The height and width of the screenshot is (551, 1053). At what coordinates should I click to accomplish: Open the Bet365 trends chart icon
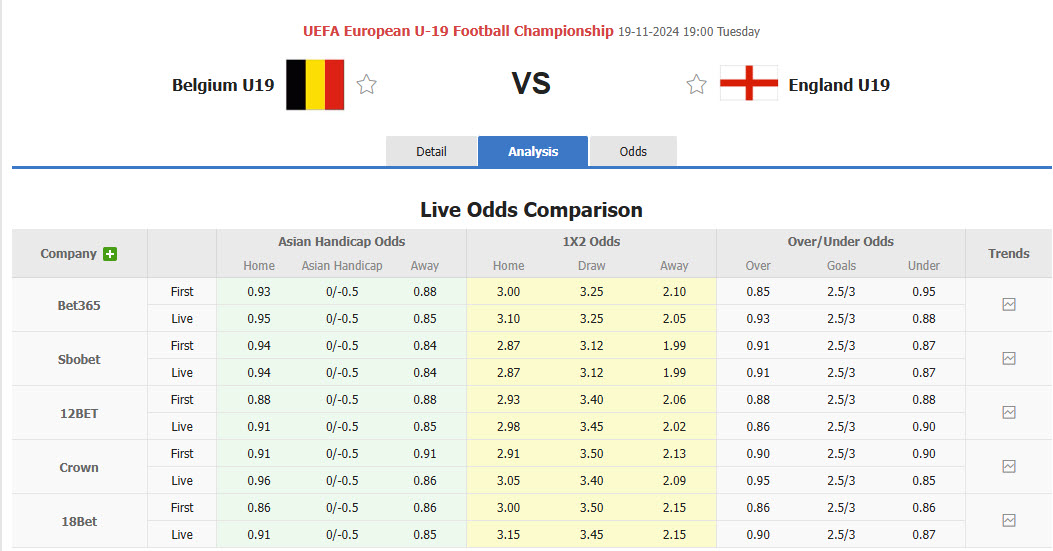pos(1008,305)
